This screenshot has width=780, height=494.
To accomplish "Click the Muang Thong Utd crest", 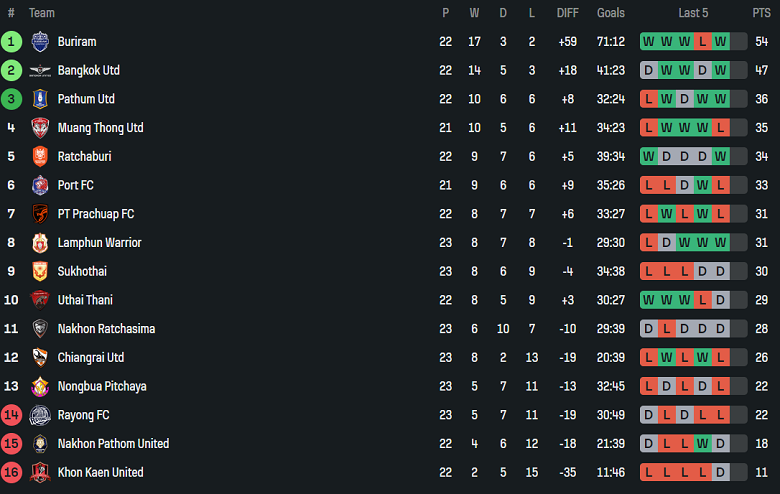I will tap(40, 128).
